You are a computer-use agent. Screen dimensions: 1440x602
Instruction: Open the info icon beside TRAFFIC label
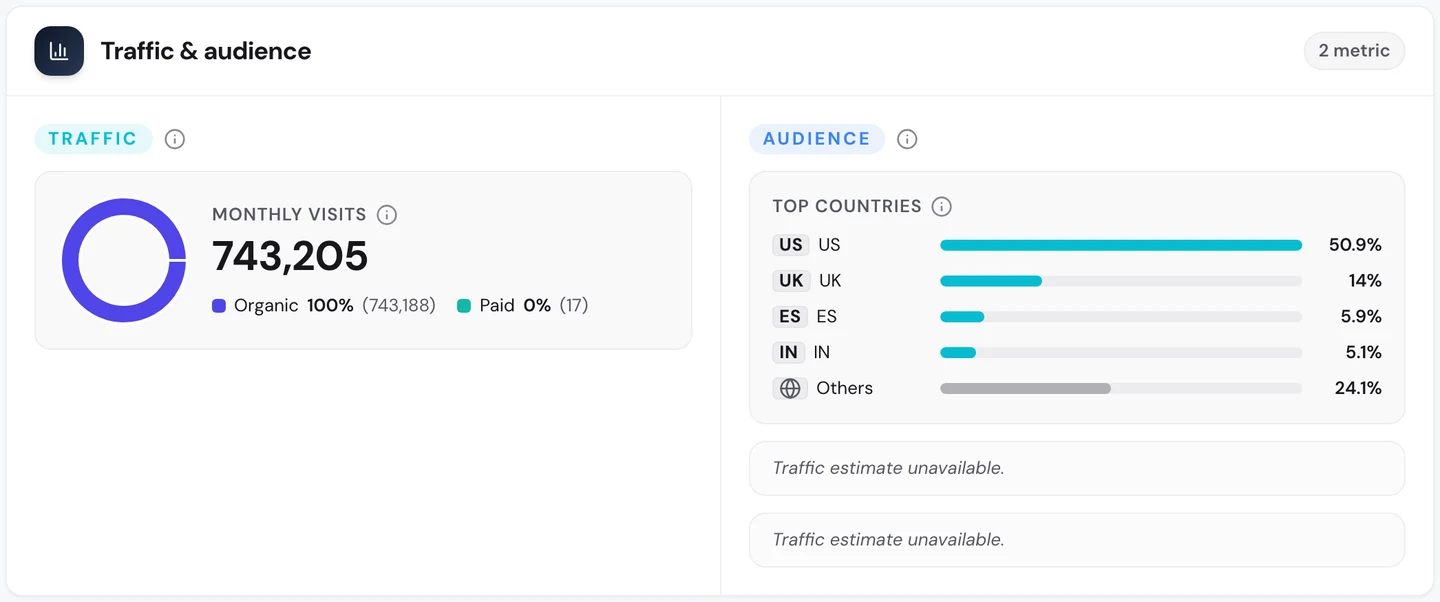(175, 139)
